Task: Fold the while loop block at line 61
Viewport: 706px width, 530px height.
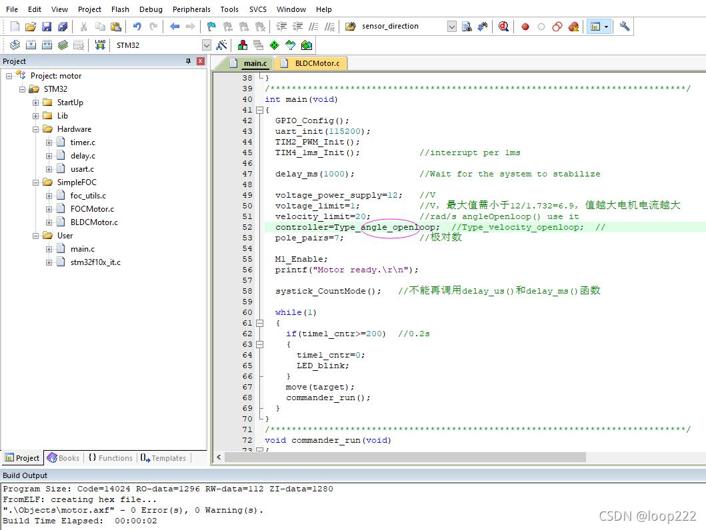Action: (x=259, y=323)
